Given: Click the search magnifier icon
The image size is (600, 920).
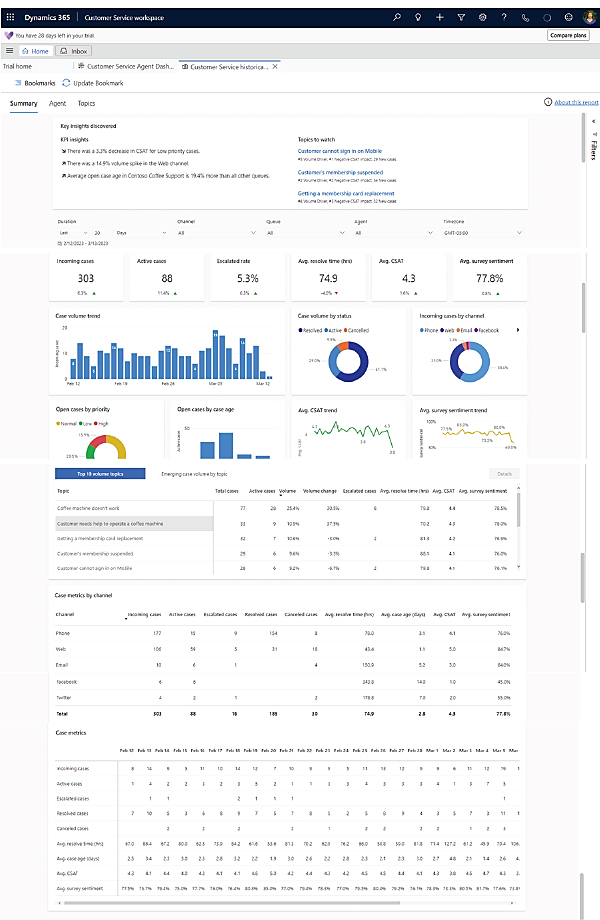Looking at the screenshot, I should 396,17.
